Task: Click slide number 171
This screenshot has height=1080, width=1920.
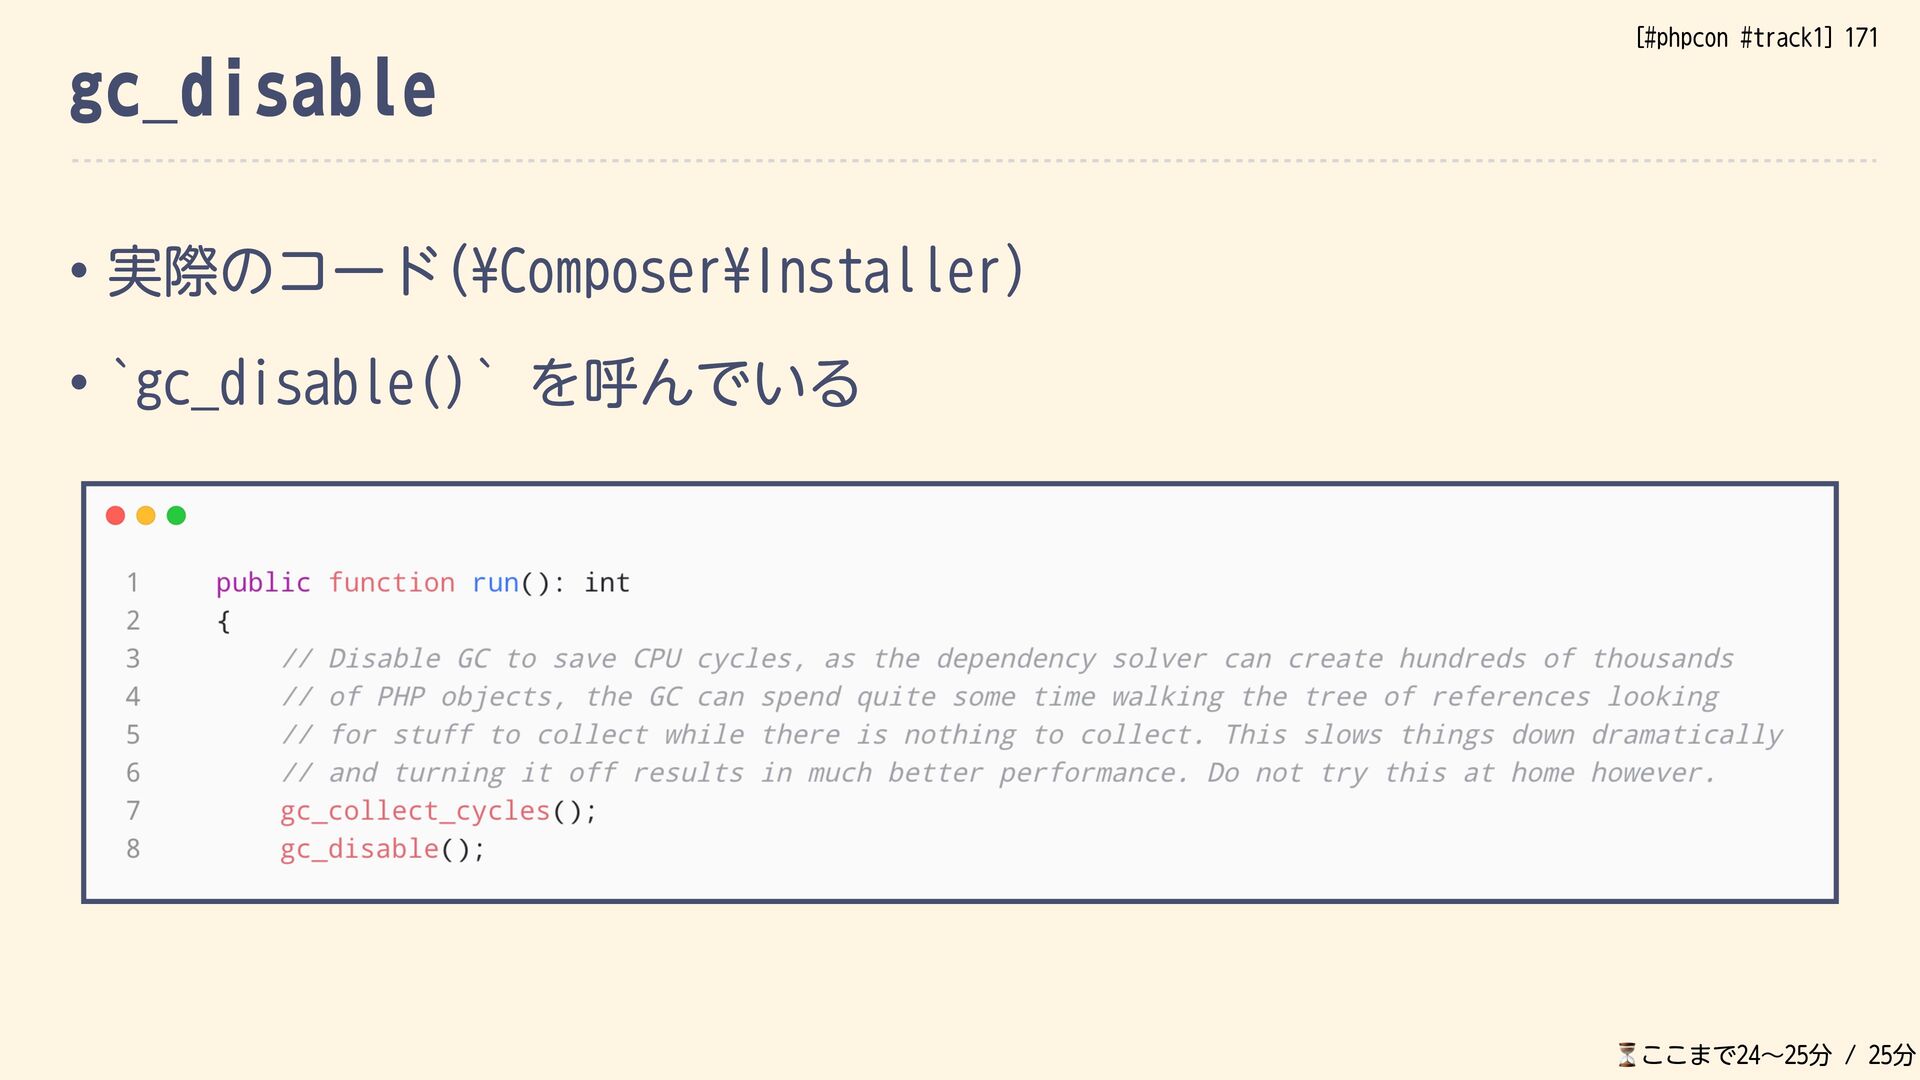Action: pos(1861,38)
